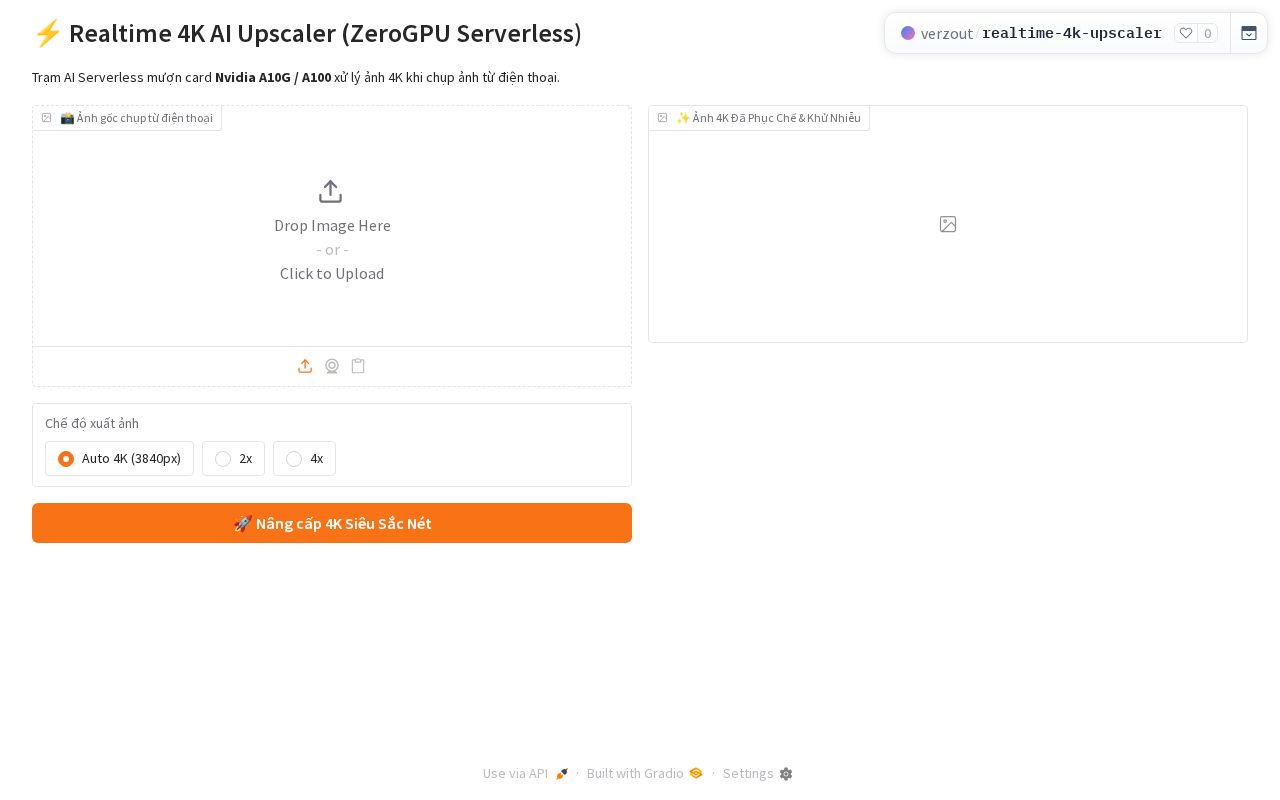1280x800 pixels.
Task: Click the Realtime 4K AI Upscaler heading
Action: point(307,33)
